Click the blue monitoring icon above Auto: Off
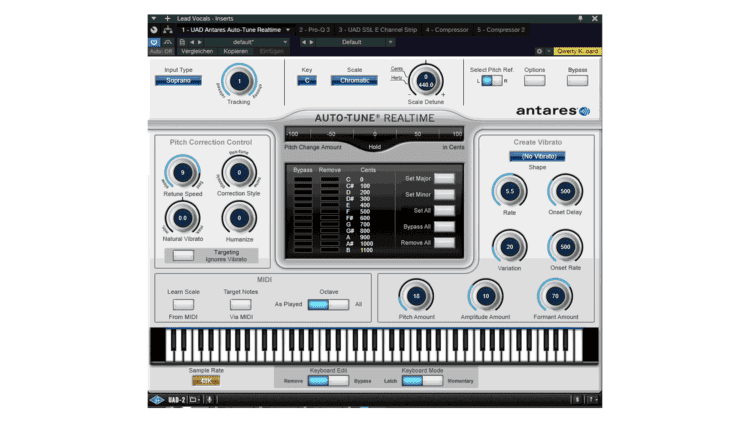Image resolution: width=750 pixels, height=422 pixels. tap(154, 42)
